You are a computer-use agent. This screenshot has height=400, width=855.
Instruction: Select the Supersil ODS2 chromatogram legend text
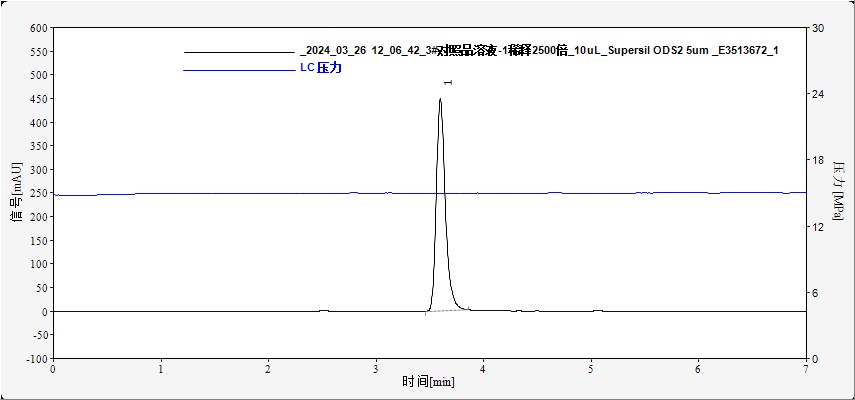(x=539, y=51)
